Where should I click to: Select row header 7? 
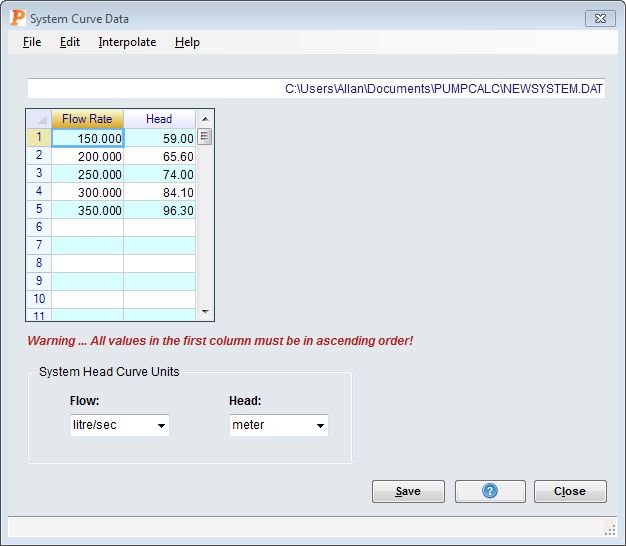[x=39, y=245]
